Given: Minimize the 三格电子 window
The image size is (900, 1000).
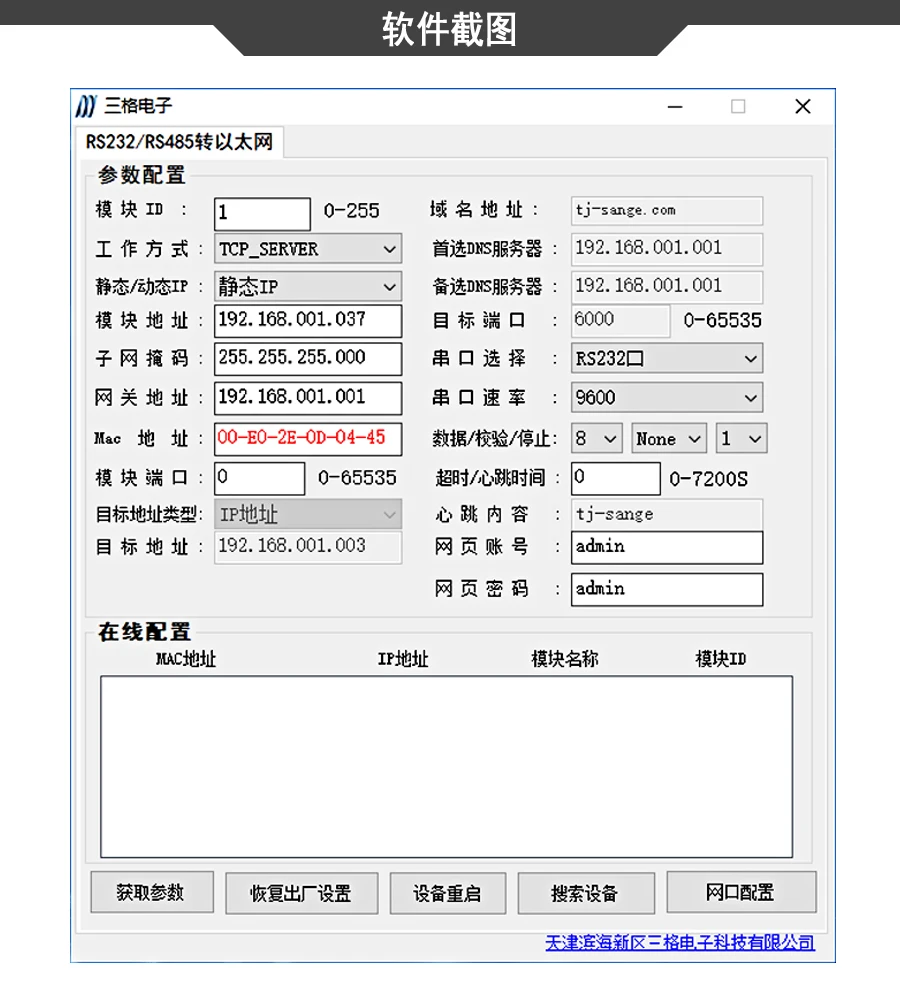Looking at the screenshot, I should 675,107.
